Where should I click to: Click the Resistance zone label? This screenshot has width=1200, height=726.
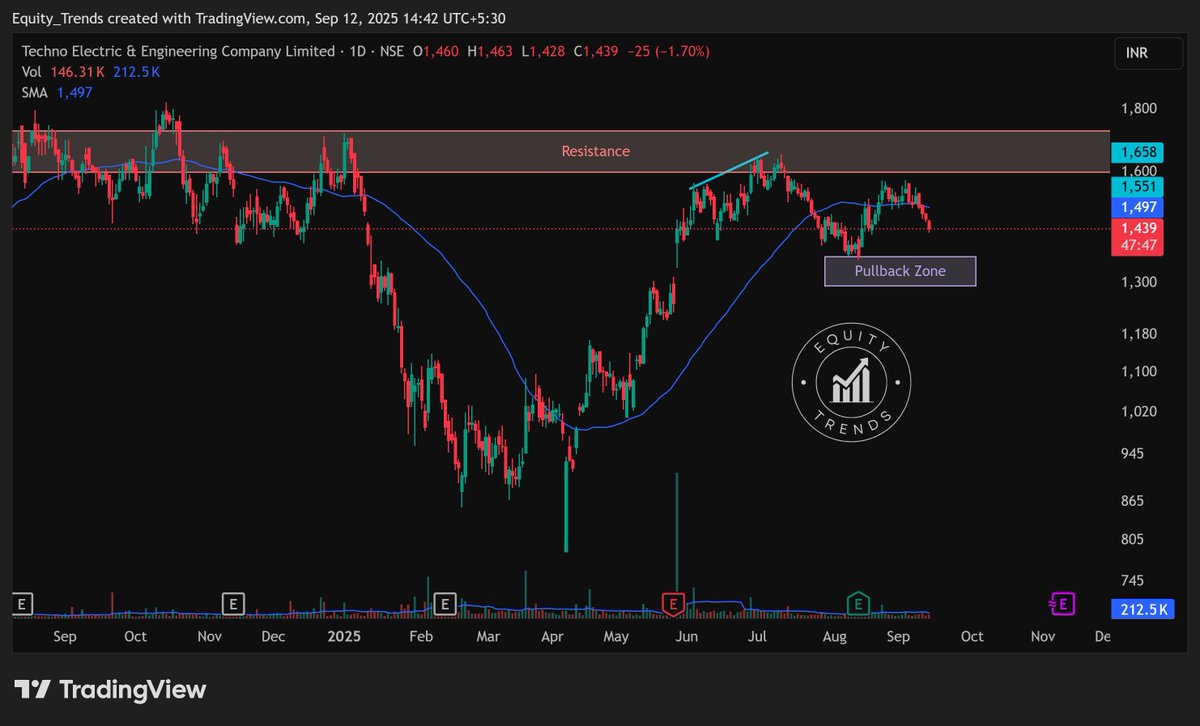click(596, 151)
